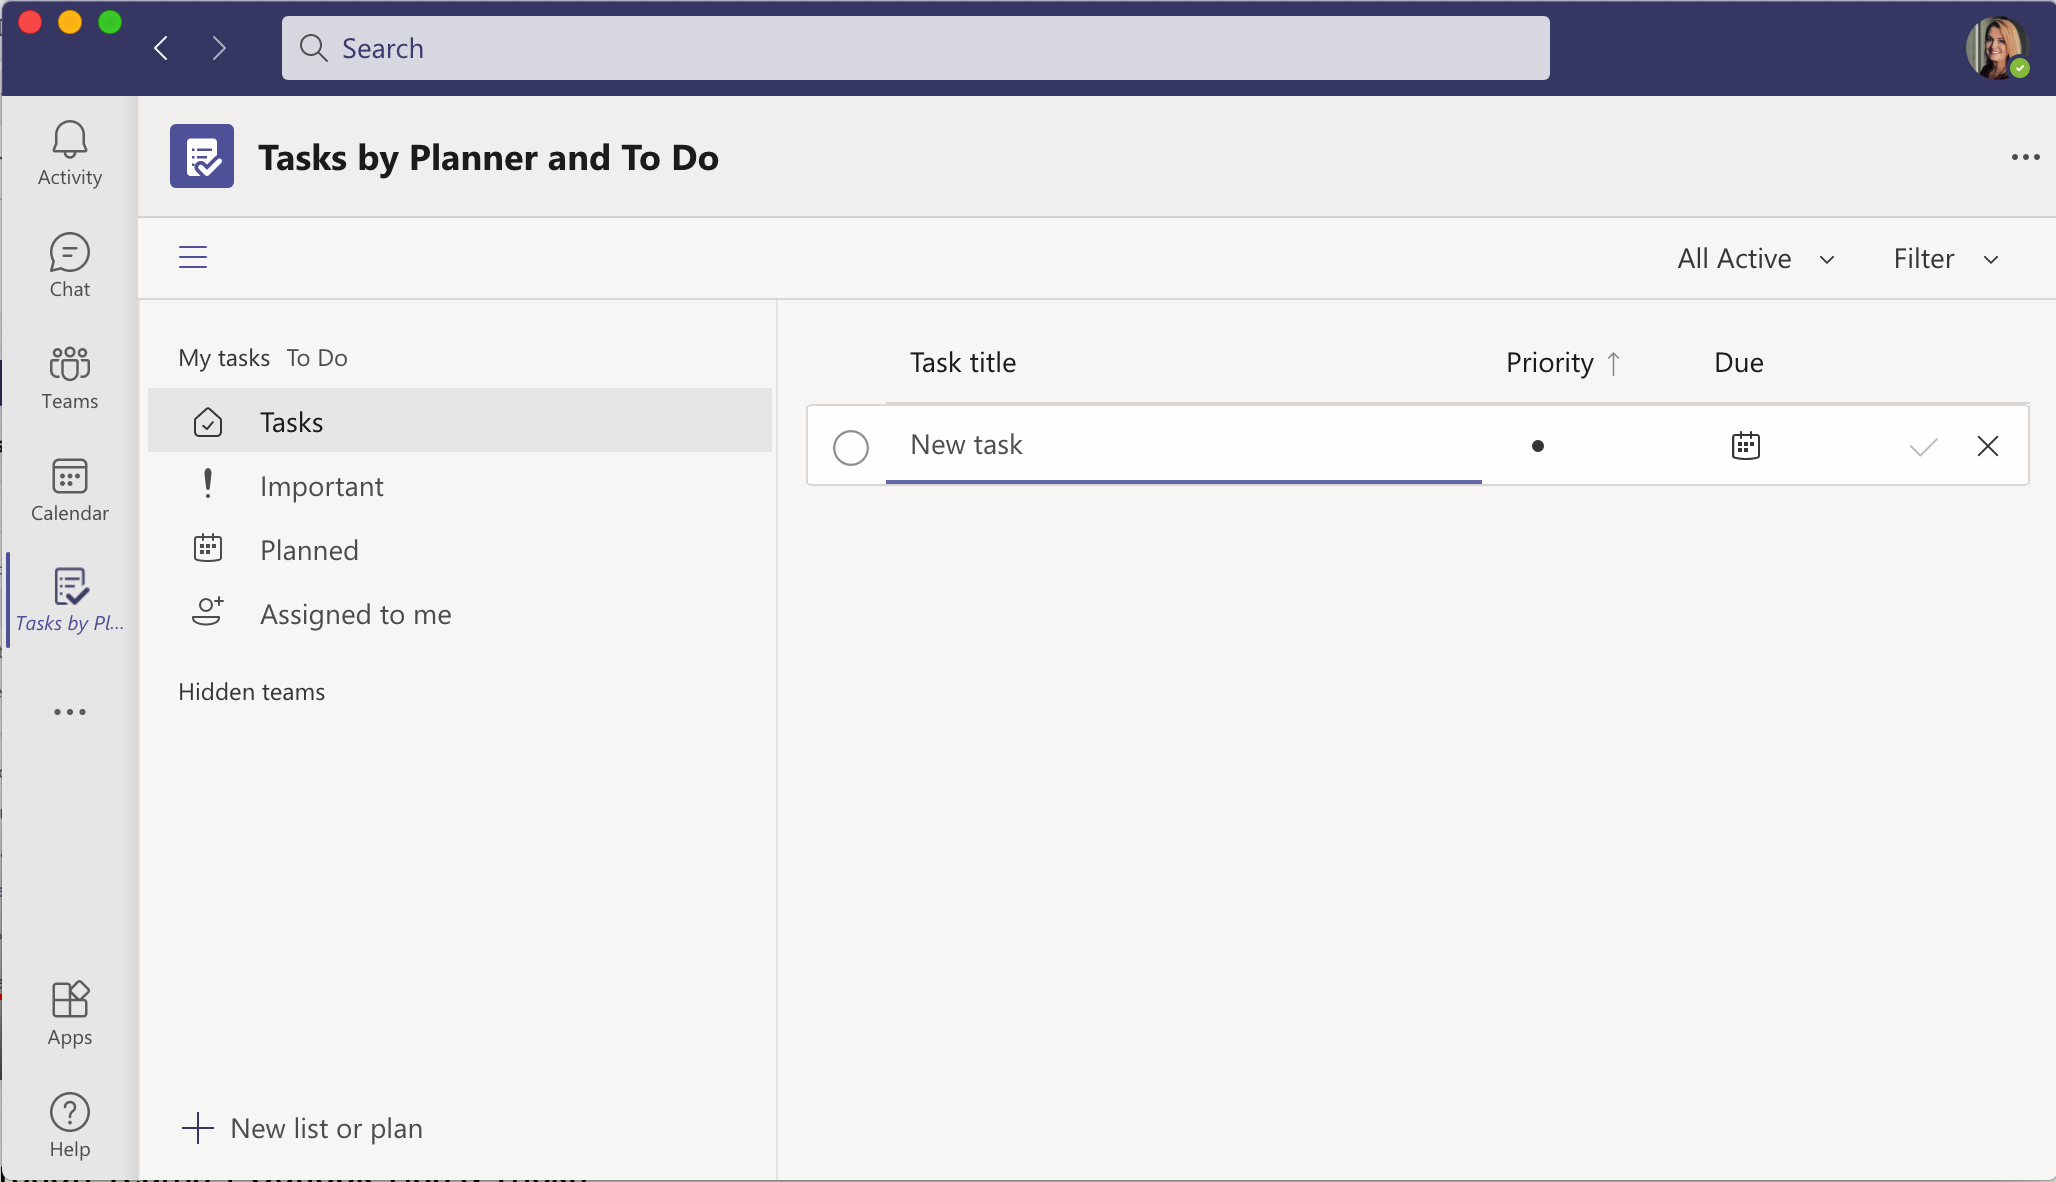Viewport: 2056px width, 1182px height.
Task: Click the macOS yellow minimize button
Action: click(x=70, y=22)
